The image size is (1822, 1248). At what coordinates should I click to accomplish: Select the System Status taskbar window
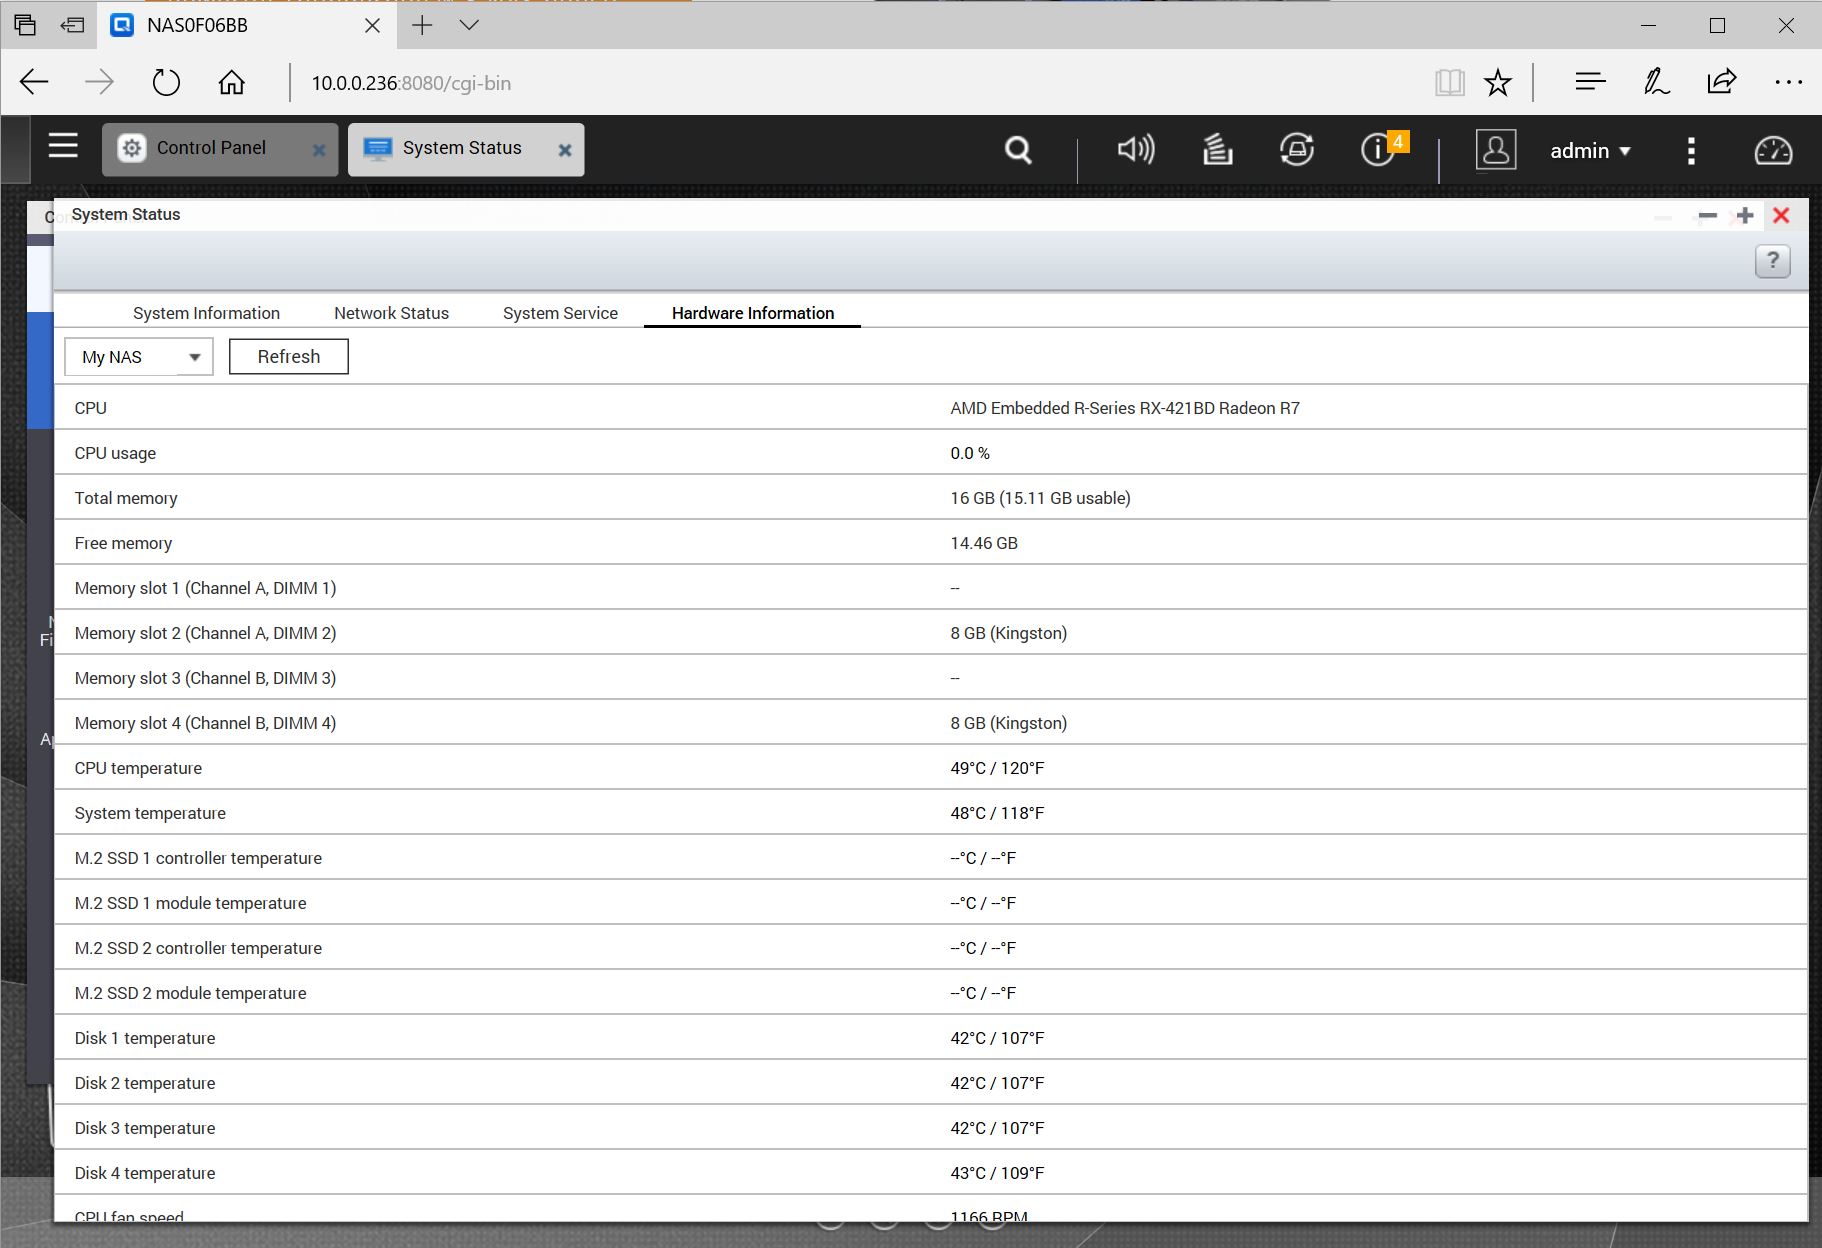466,149
